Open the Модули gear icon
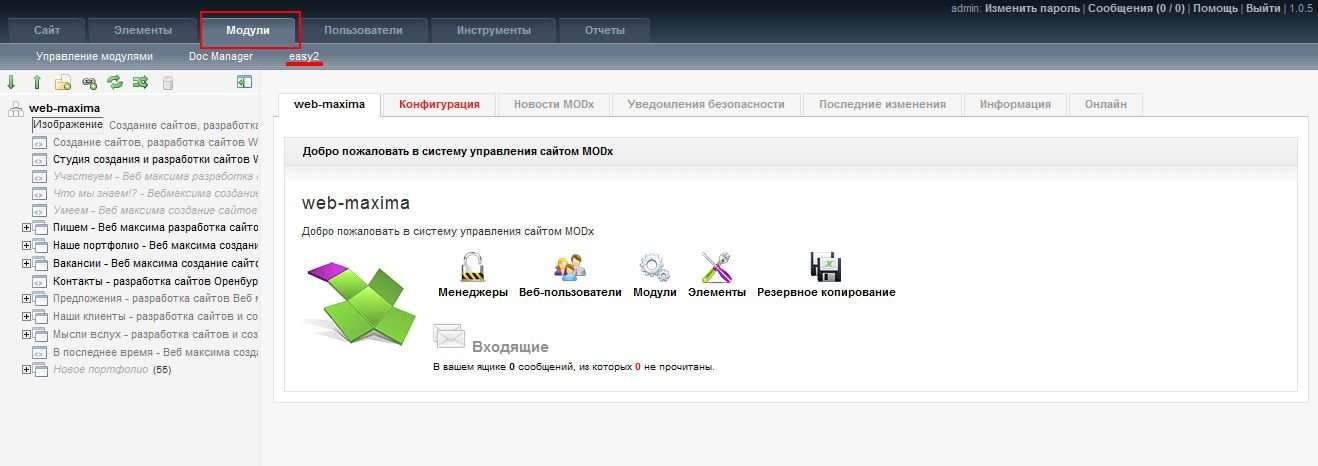This screenshot has height=466, width=1318. [x=655, y=267]
